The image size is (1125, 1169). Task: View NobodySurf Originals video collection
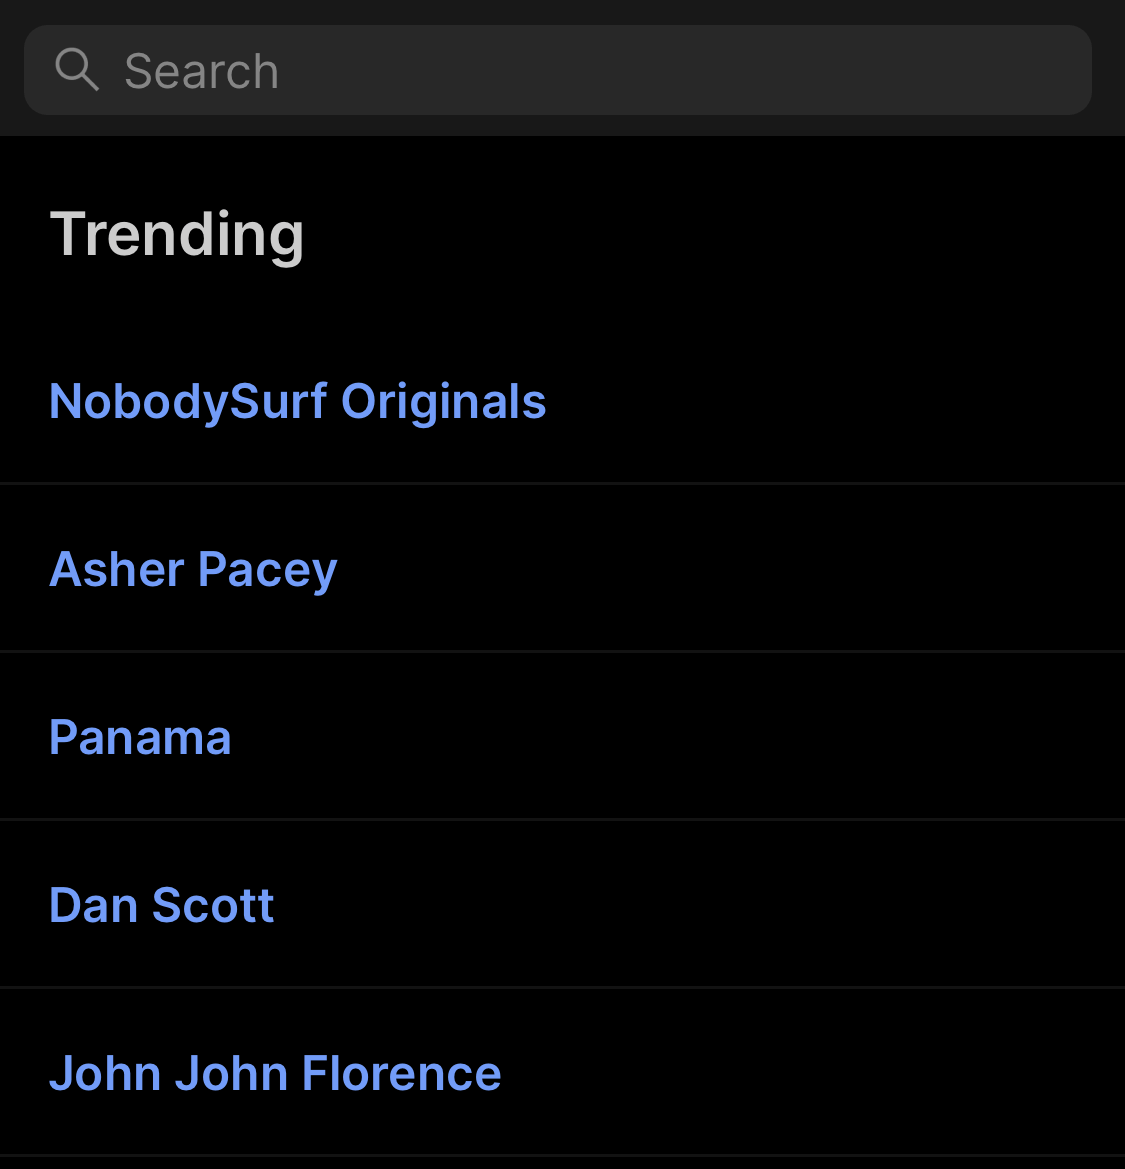(297, 402)
